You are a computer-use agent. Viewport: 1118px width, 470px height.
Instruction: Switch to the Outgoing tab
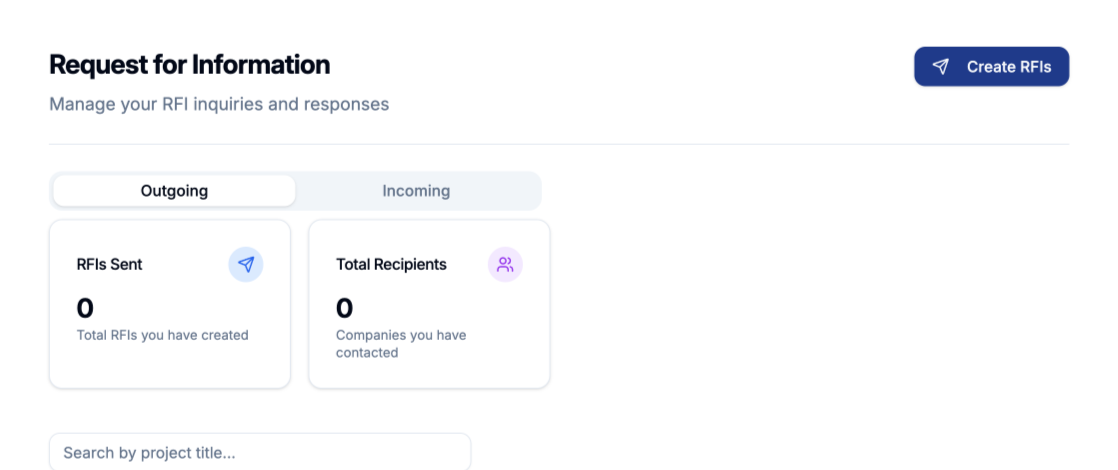174,191
